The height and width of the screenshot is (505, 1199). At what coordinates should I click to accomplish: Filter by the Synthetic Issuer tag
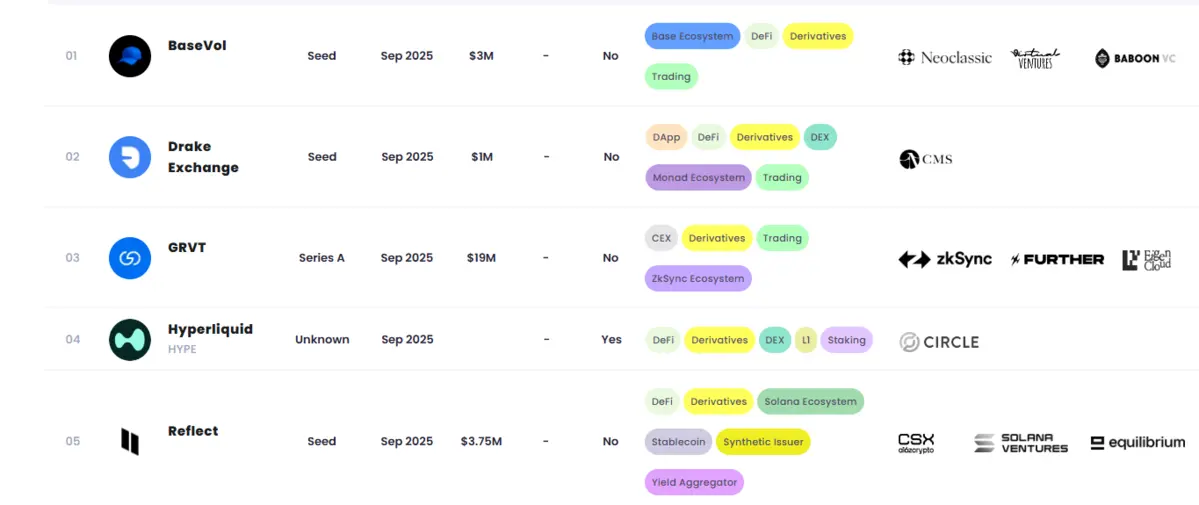(x=763, y=442)
